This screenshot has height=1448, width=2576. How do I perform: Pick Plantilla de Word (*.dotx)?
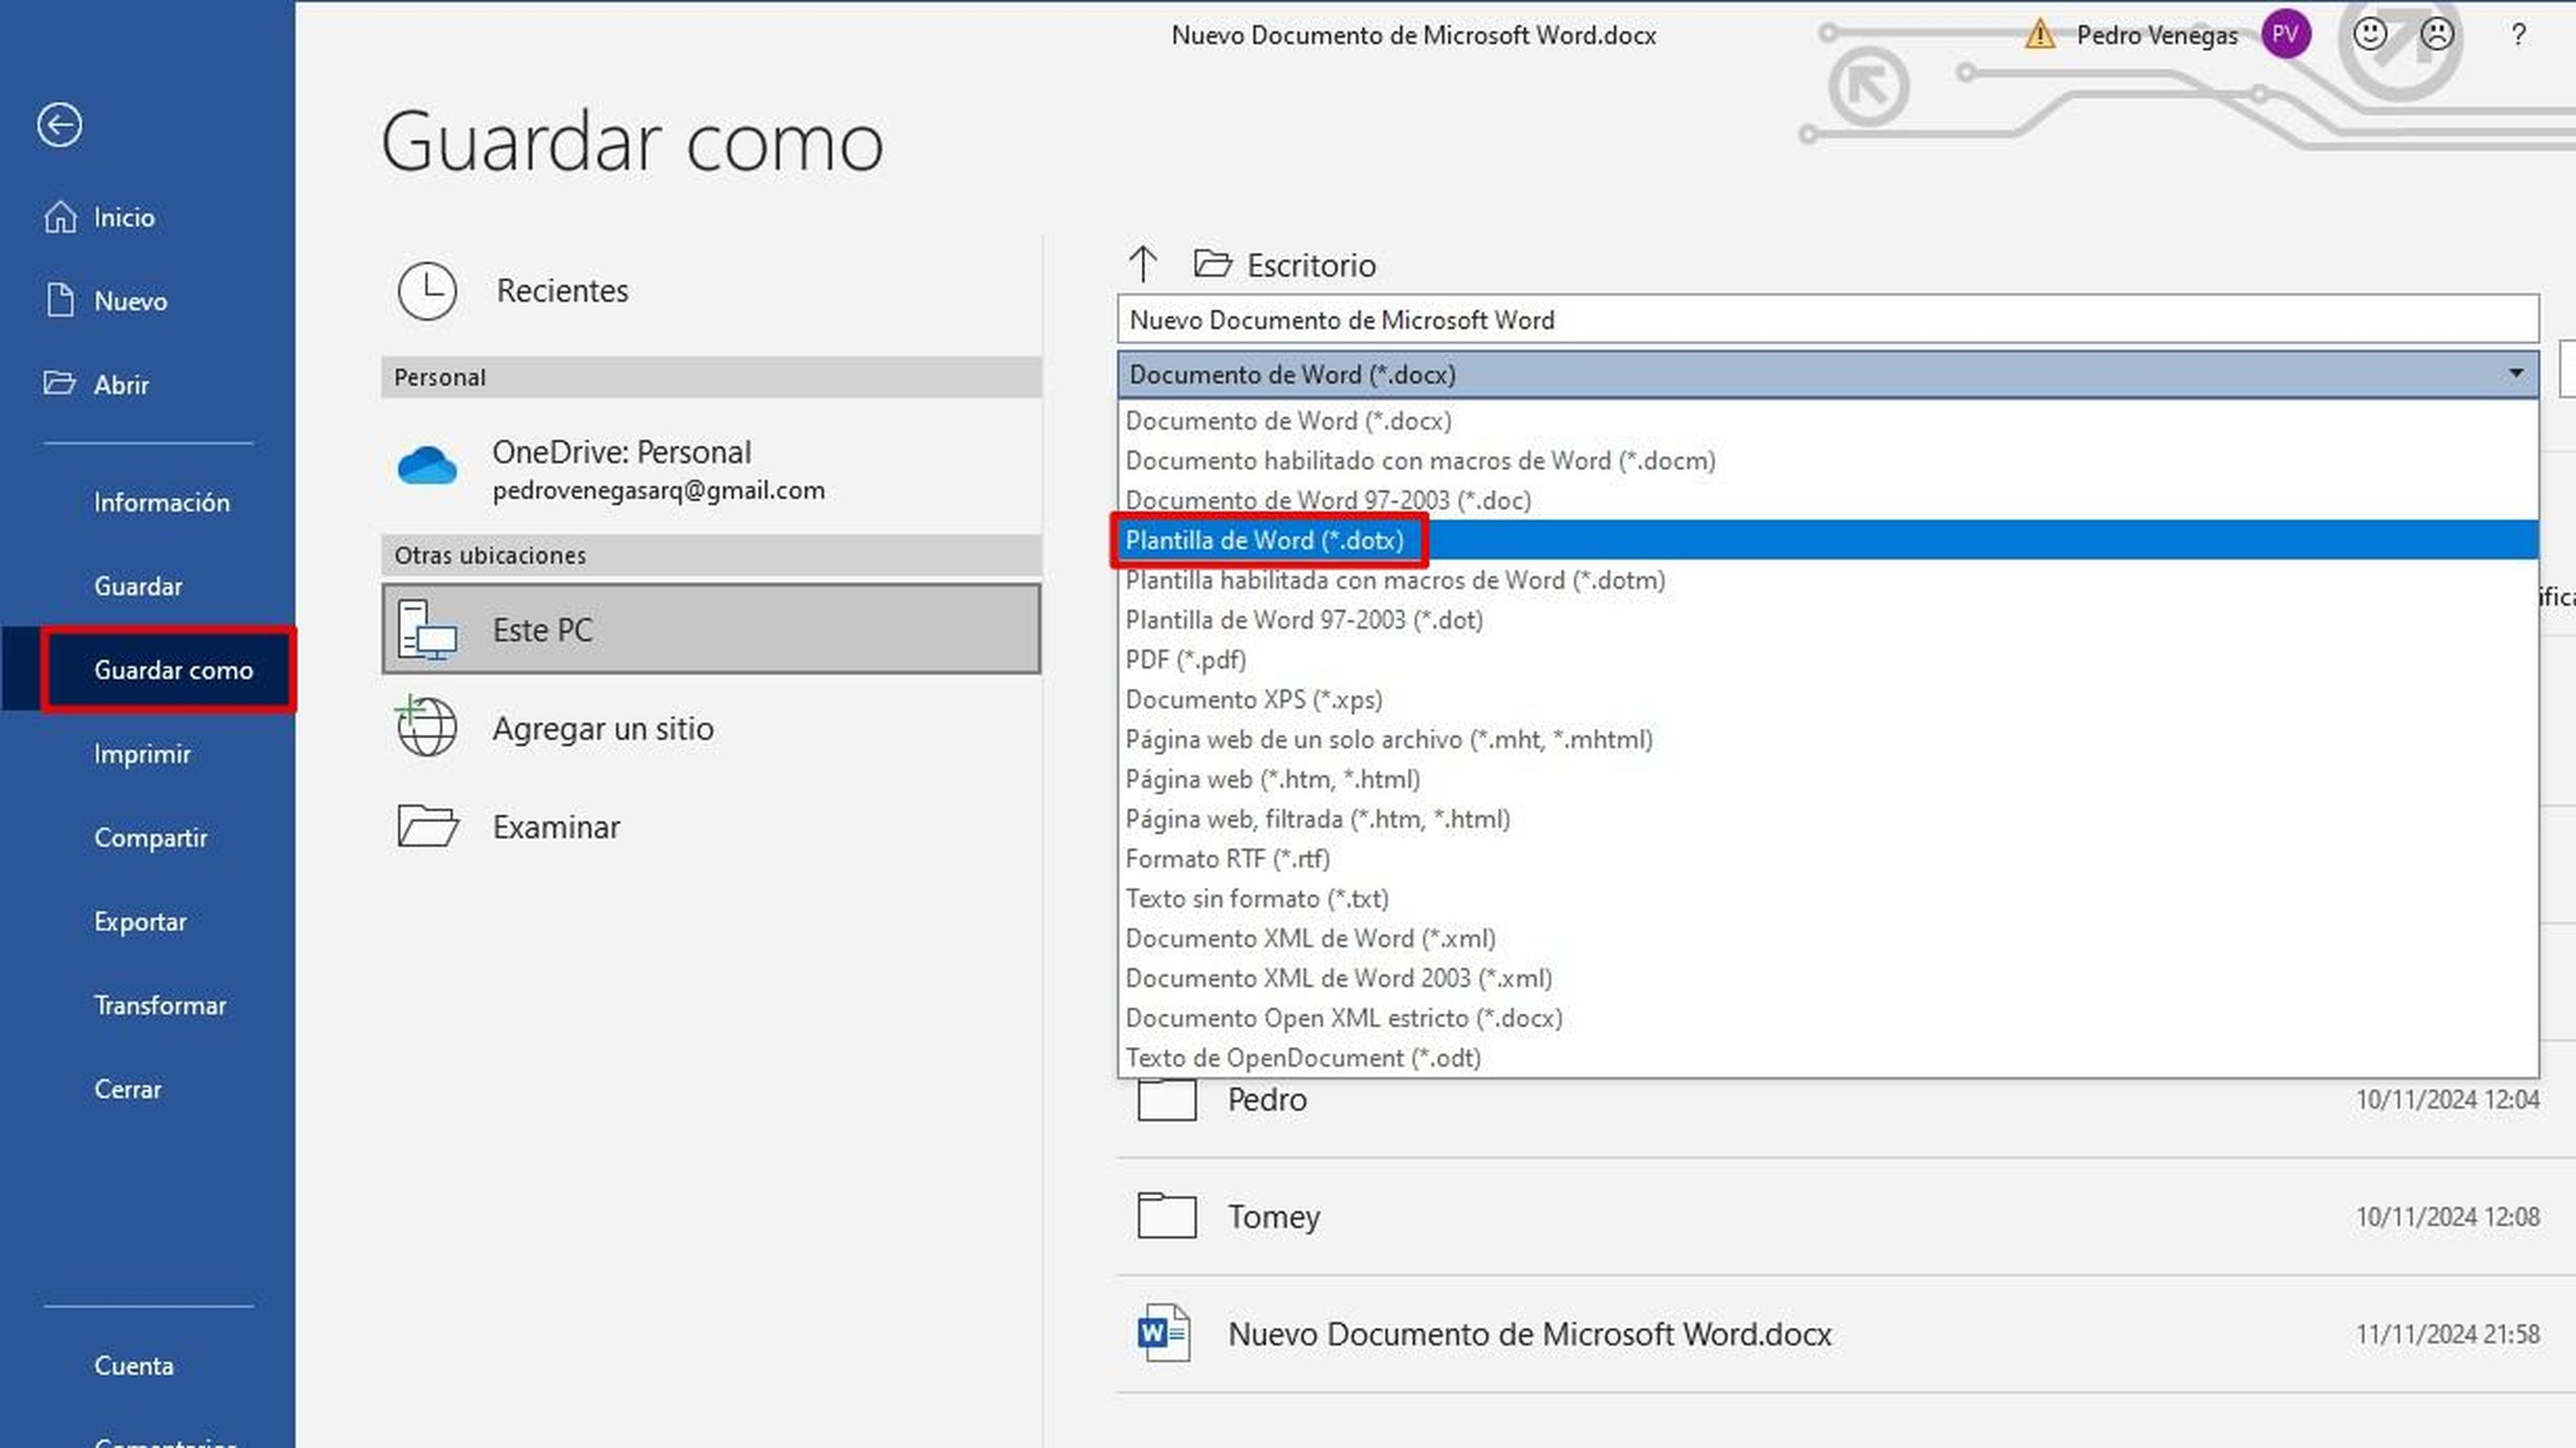[1827, 540]
